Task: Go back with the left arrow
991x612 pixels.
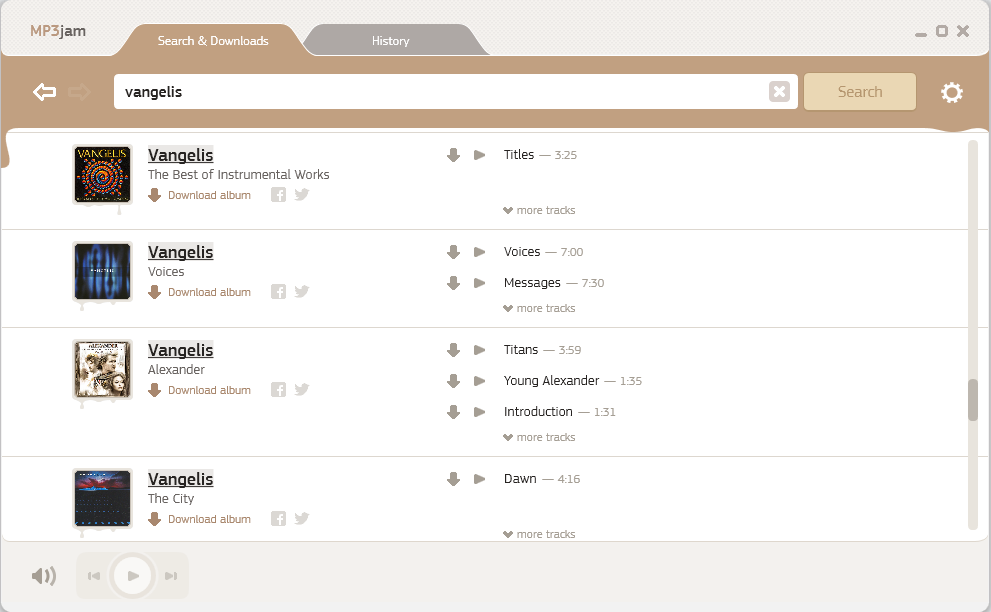Action: click(x=44, y=92)
